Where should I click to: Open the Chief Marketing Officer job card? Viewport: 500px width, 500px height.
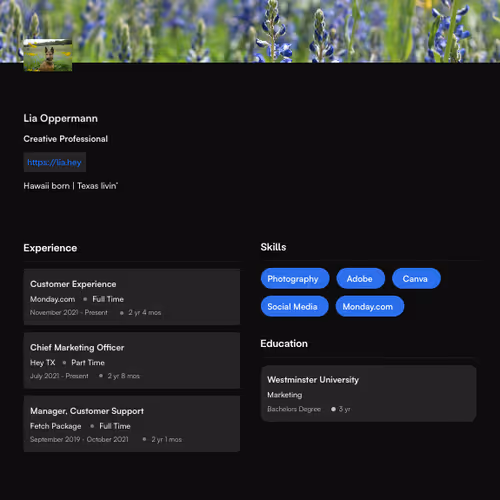pyautogui.click(x=132, y=360)
